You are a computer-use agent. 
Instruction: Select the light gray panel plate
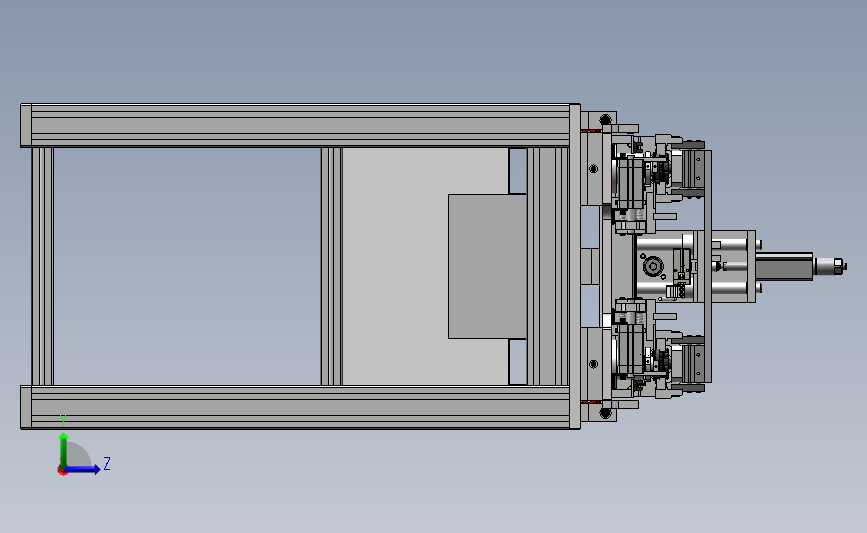click(x=395, y=266)
